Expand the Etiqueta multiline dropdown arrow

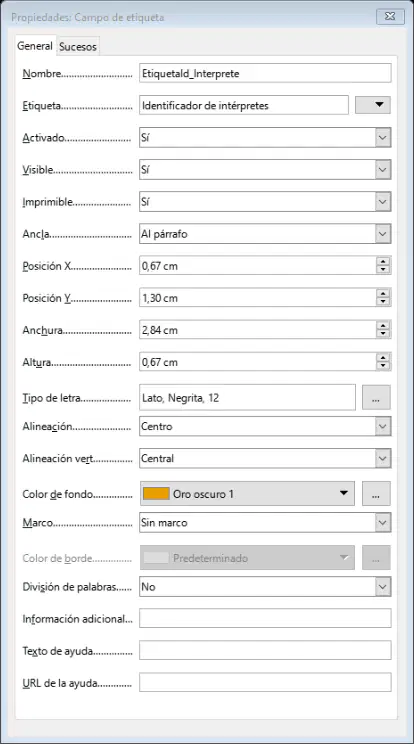(373, 105)
